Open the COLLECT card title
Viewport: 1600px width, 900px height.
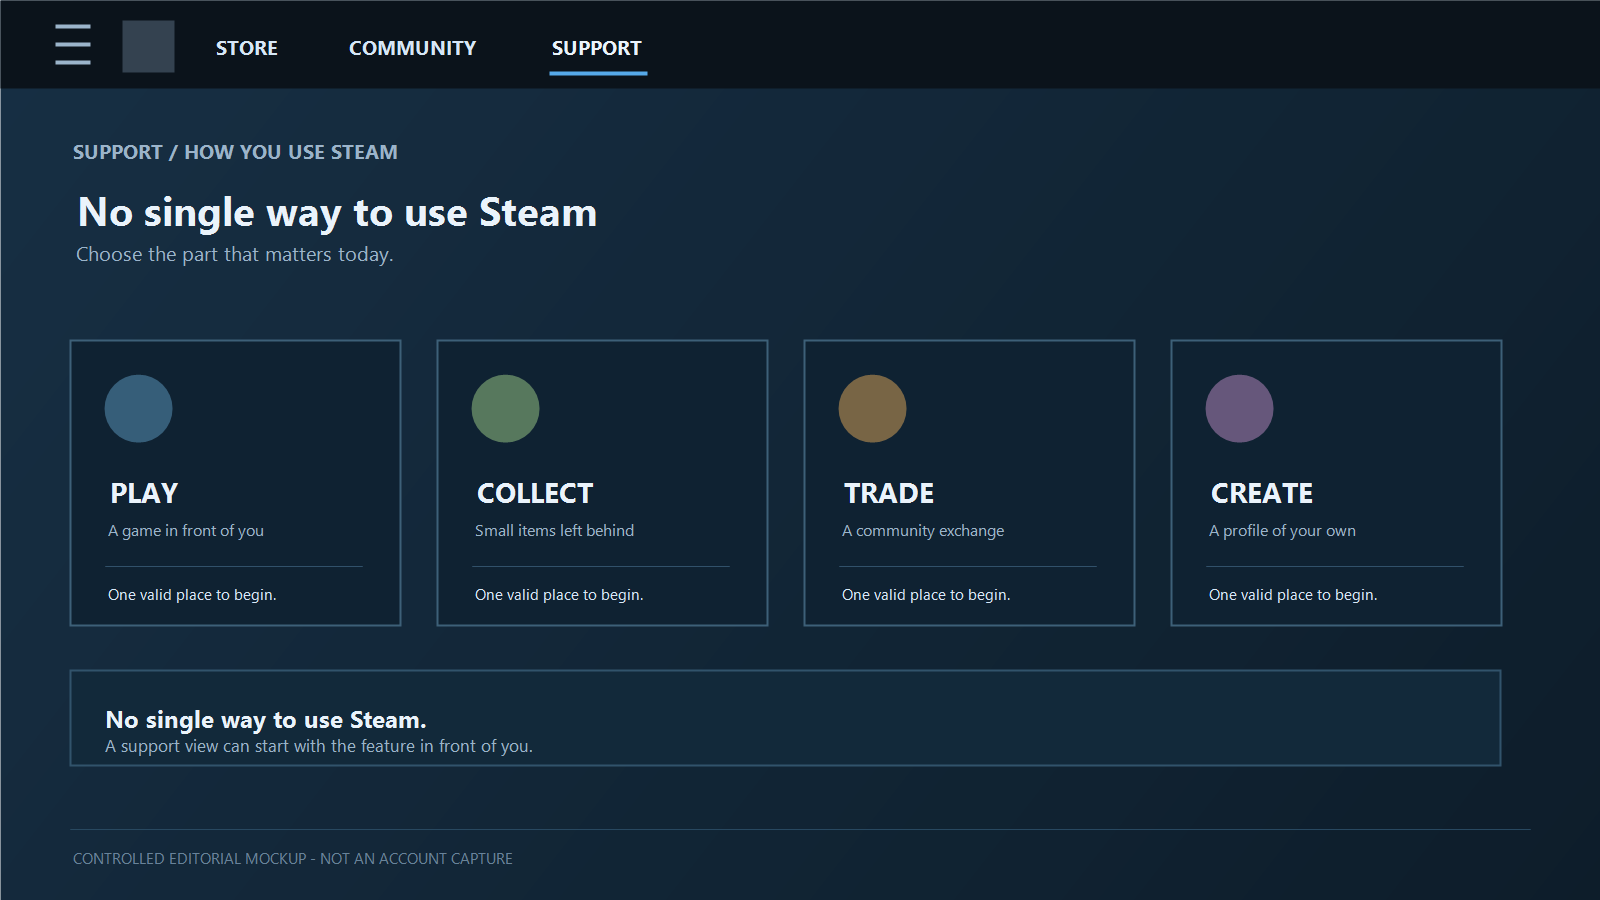pos(535,493)
